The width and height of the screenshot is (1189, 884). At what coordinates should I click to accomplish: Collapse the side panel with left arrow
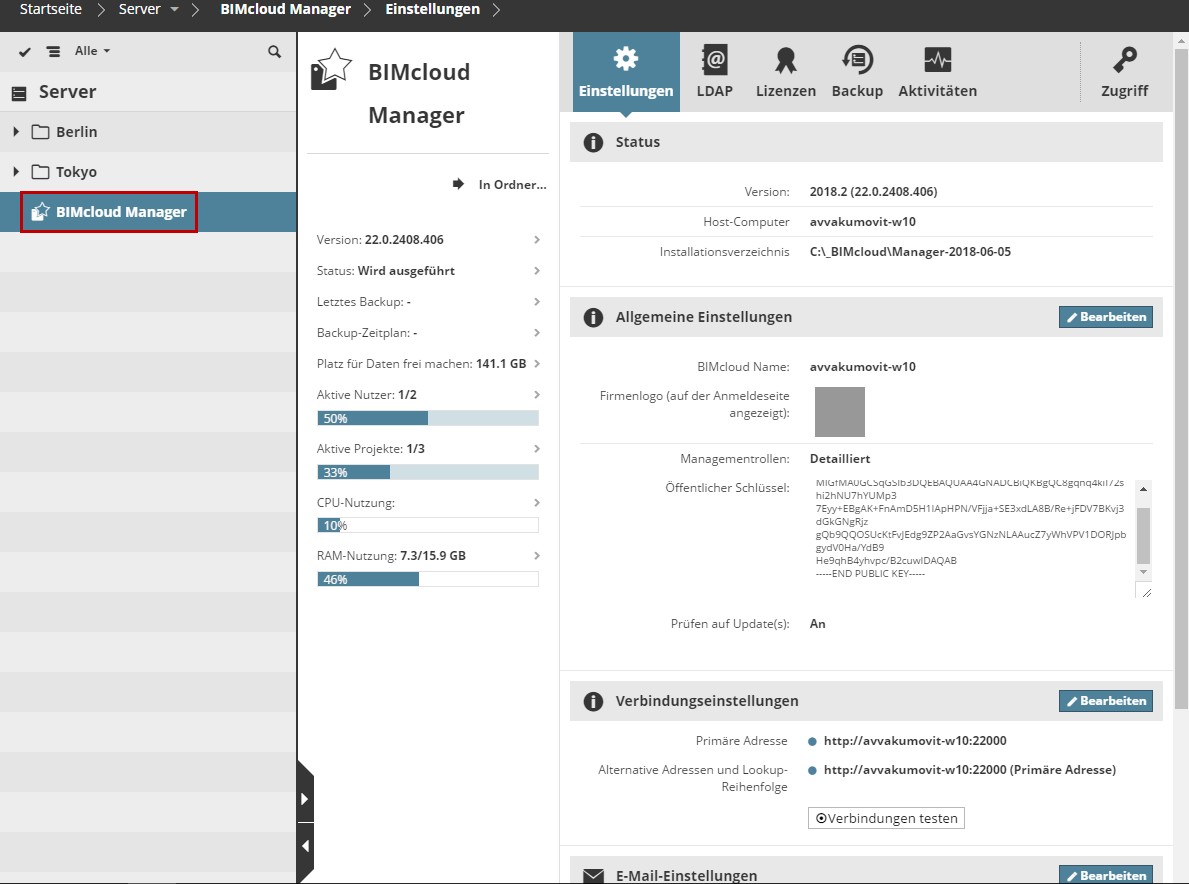(305, 846)
